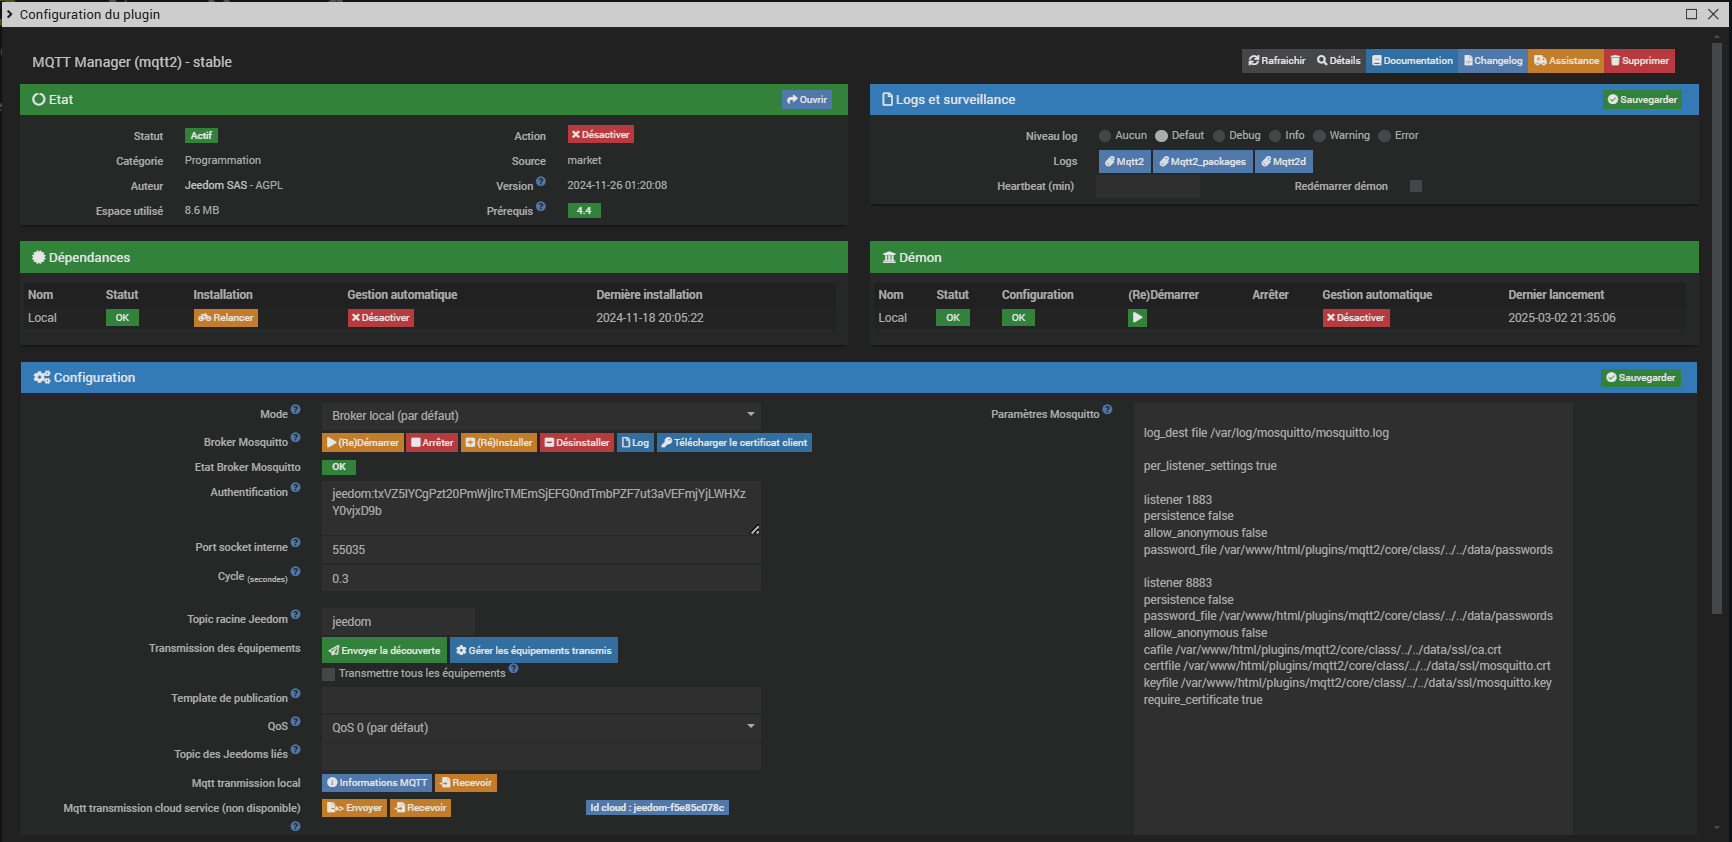Select Debug log level
The height and width of the screenshot is (842, 1732).
1219,136
